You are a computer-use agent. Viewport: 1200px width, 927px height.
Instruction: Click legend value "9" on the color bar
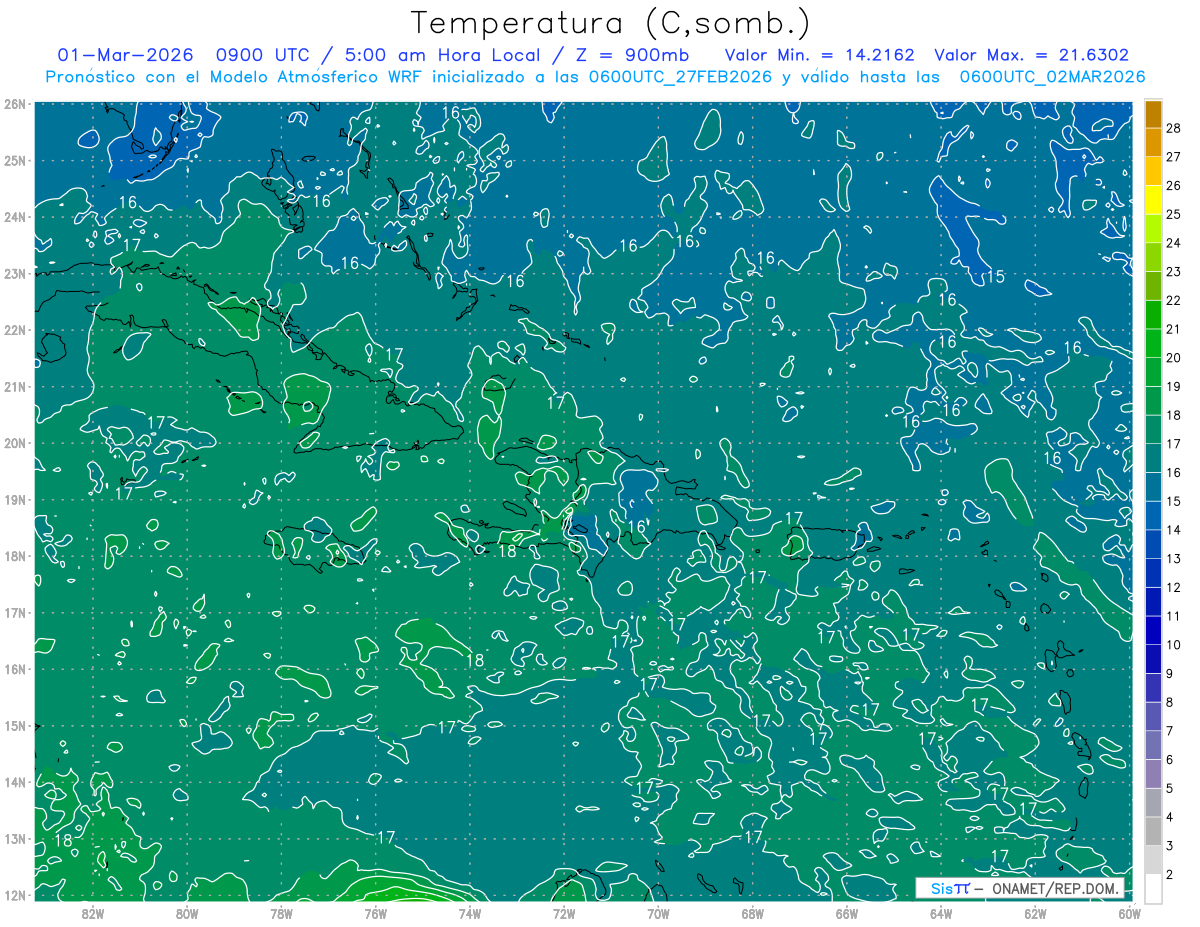1170,674
